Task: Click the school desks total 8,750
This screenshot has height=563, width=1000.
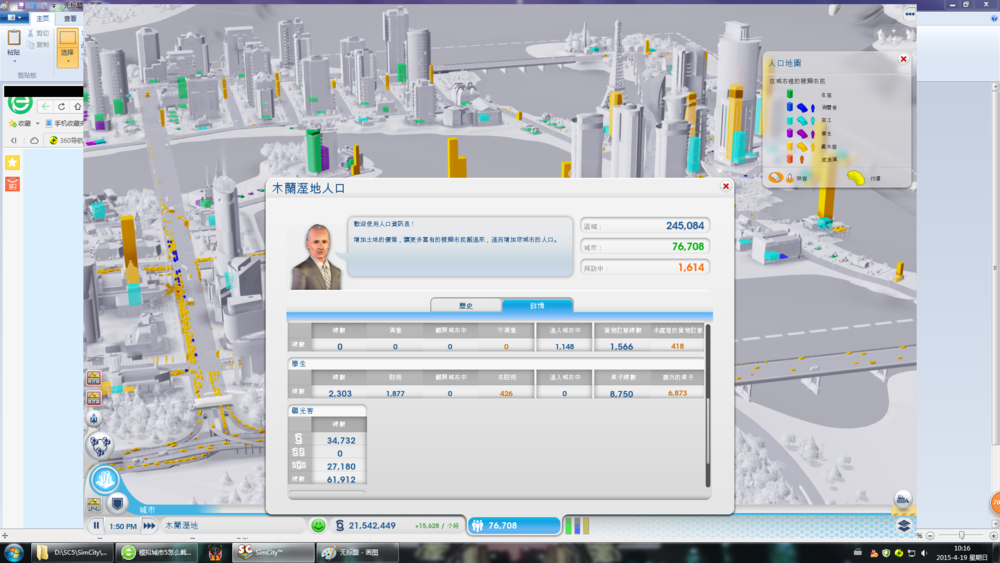Action: (x=621, y=394)
